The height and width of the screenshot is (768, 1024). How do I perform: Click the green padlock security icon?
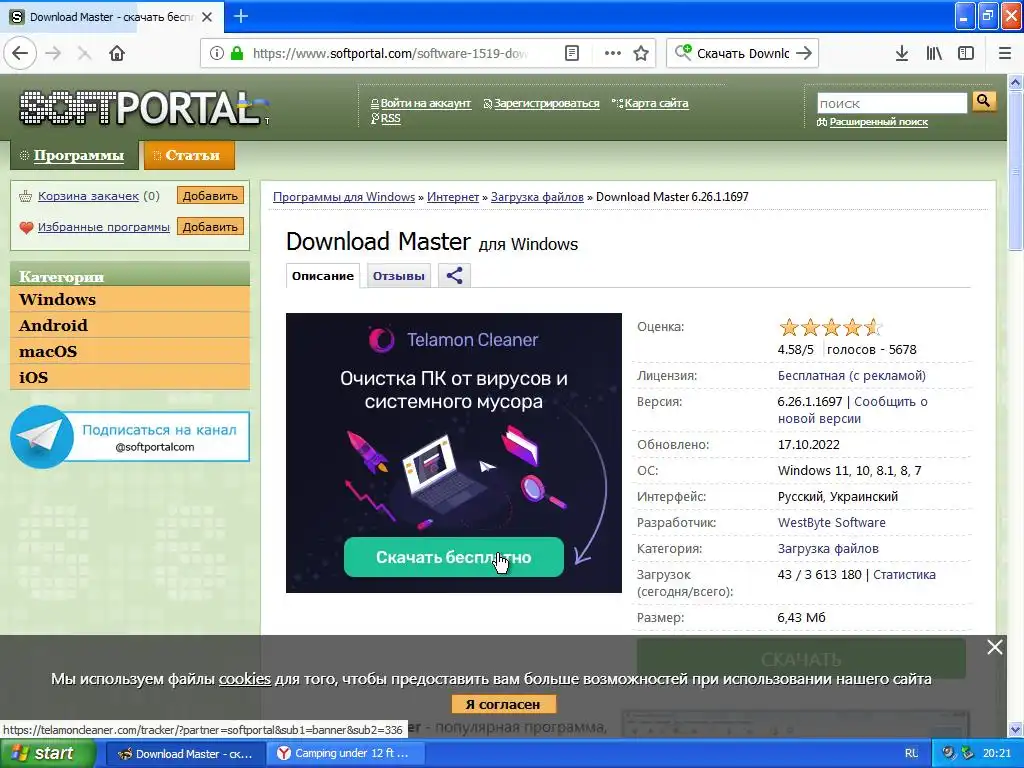237,54
